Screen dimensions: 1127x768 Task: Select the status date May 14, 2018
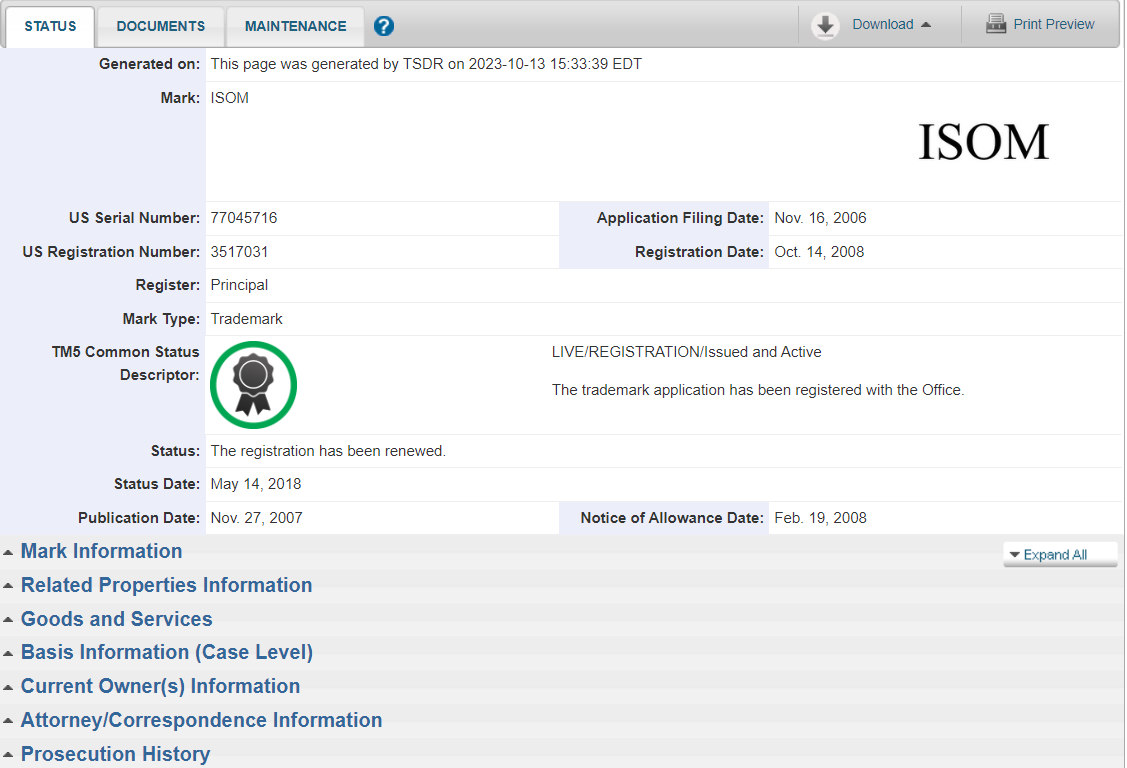coord(256,484)
